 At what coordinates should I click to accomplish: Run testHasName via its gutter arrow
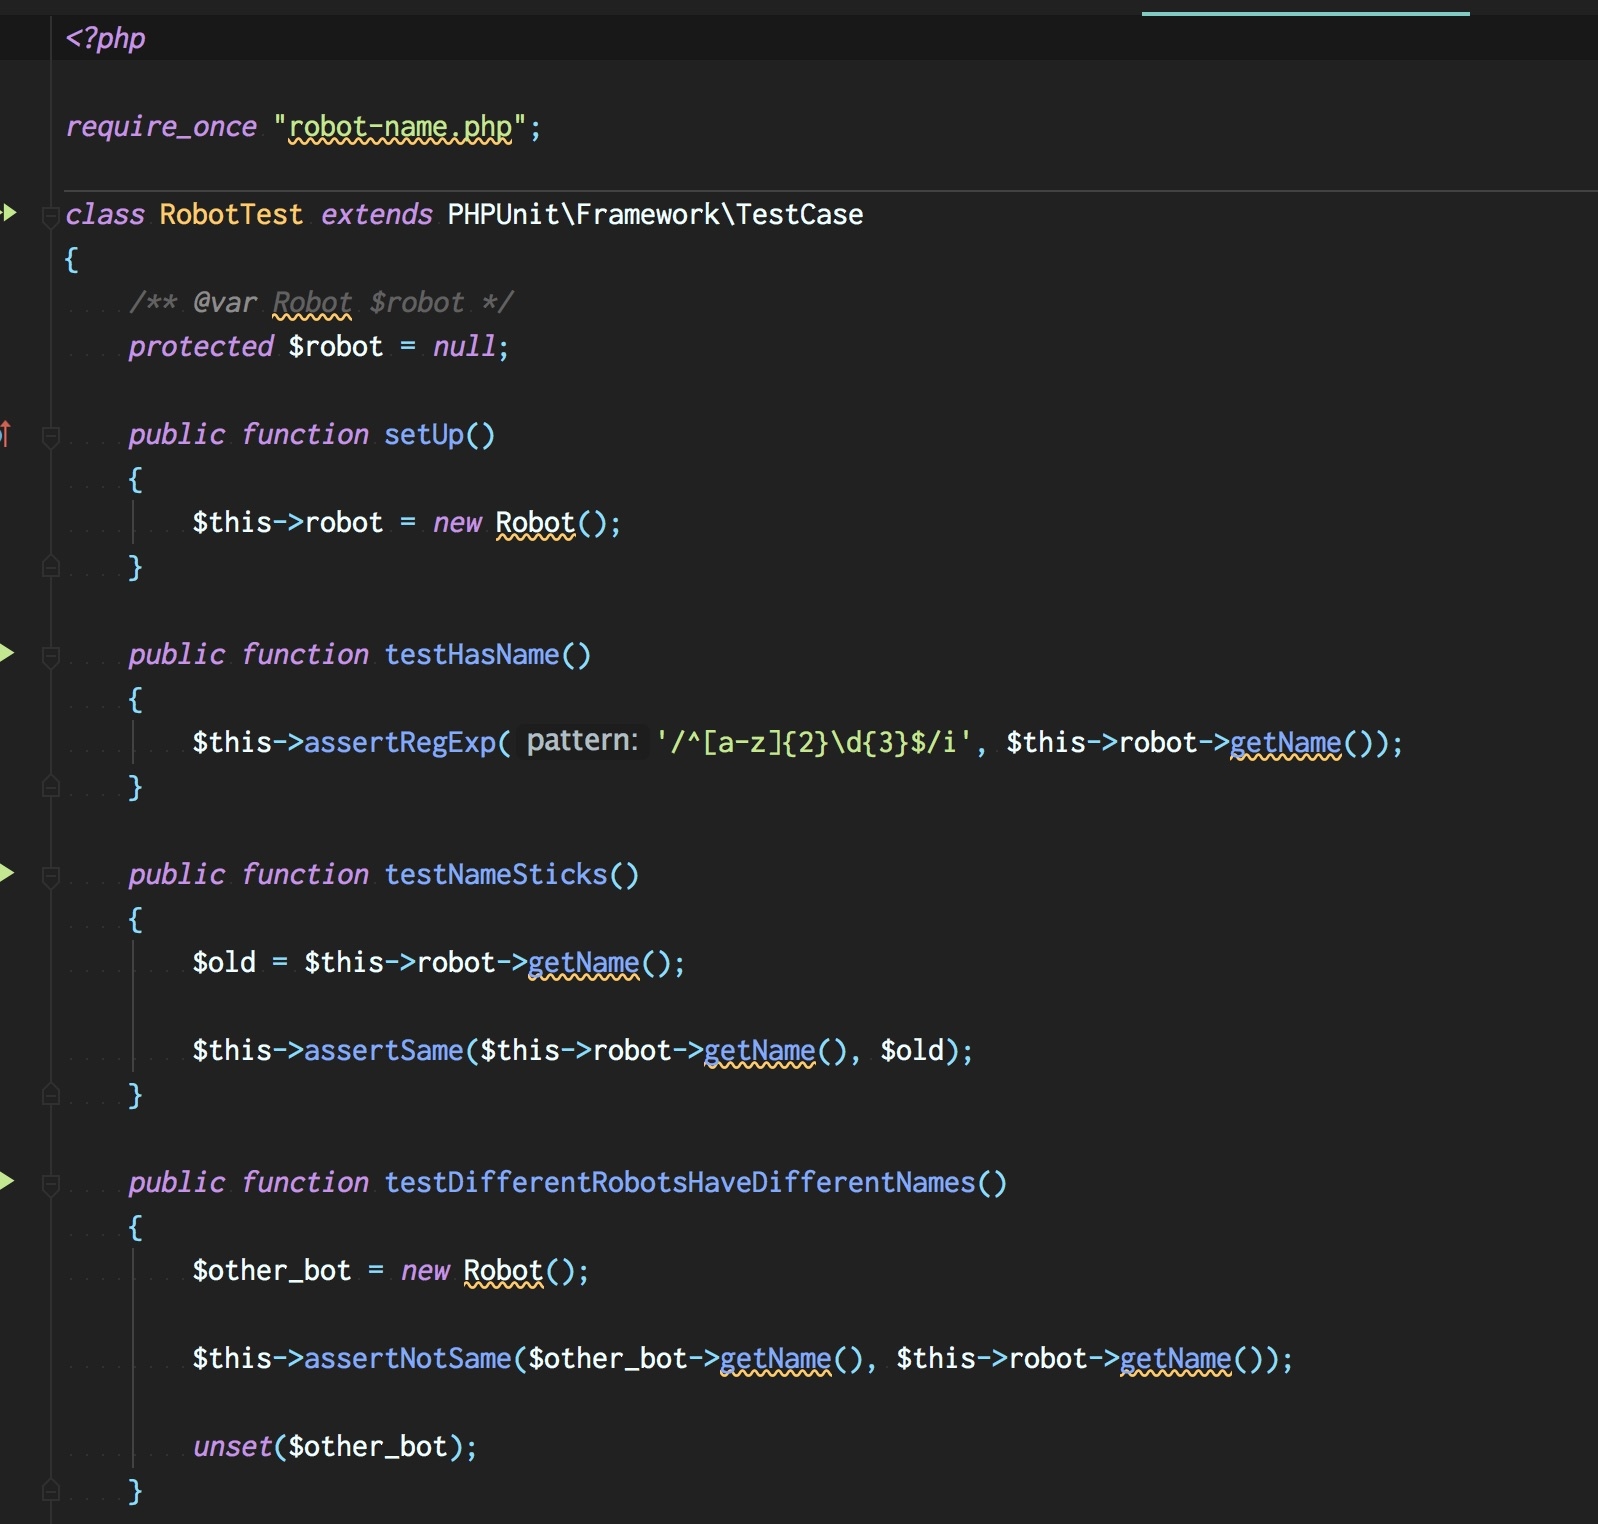[x=8, y=653]
